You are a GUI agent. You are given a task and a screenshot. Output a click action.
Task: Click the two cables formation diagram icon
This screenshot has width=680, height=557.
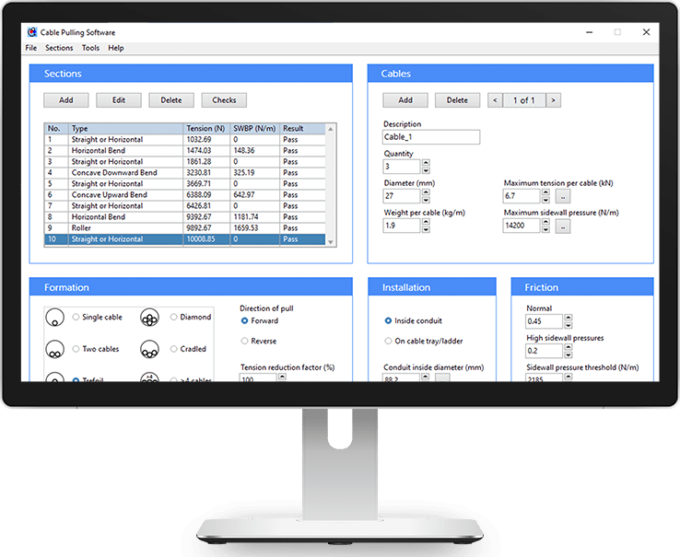tap(54, 350)
